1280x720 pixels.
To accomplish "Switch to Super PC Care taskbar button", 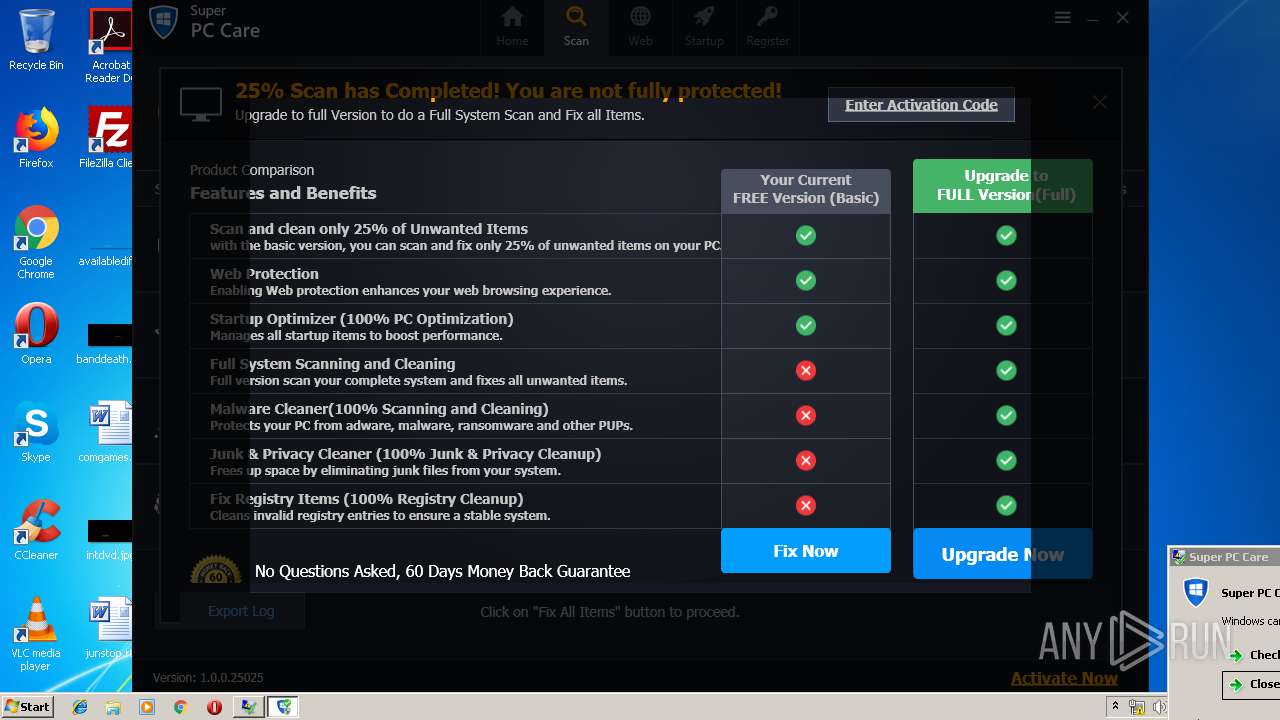I will point(285,707).
